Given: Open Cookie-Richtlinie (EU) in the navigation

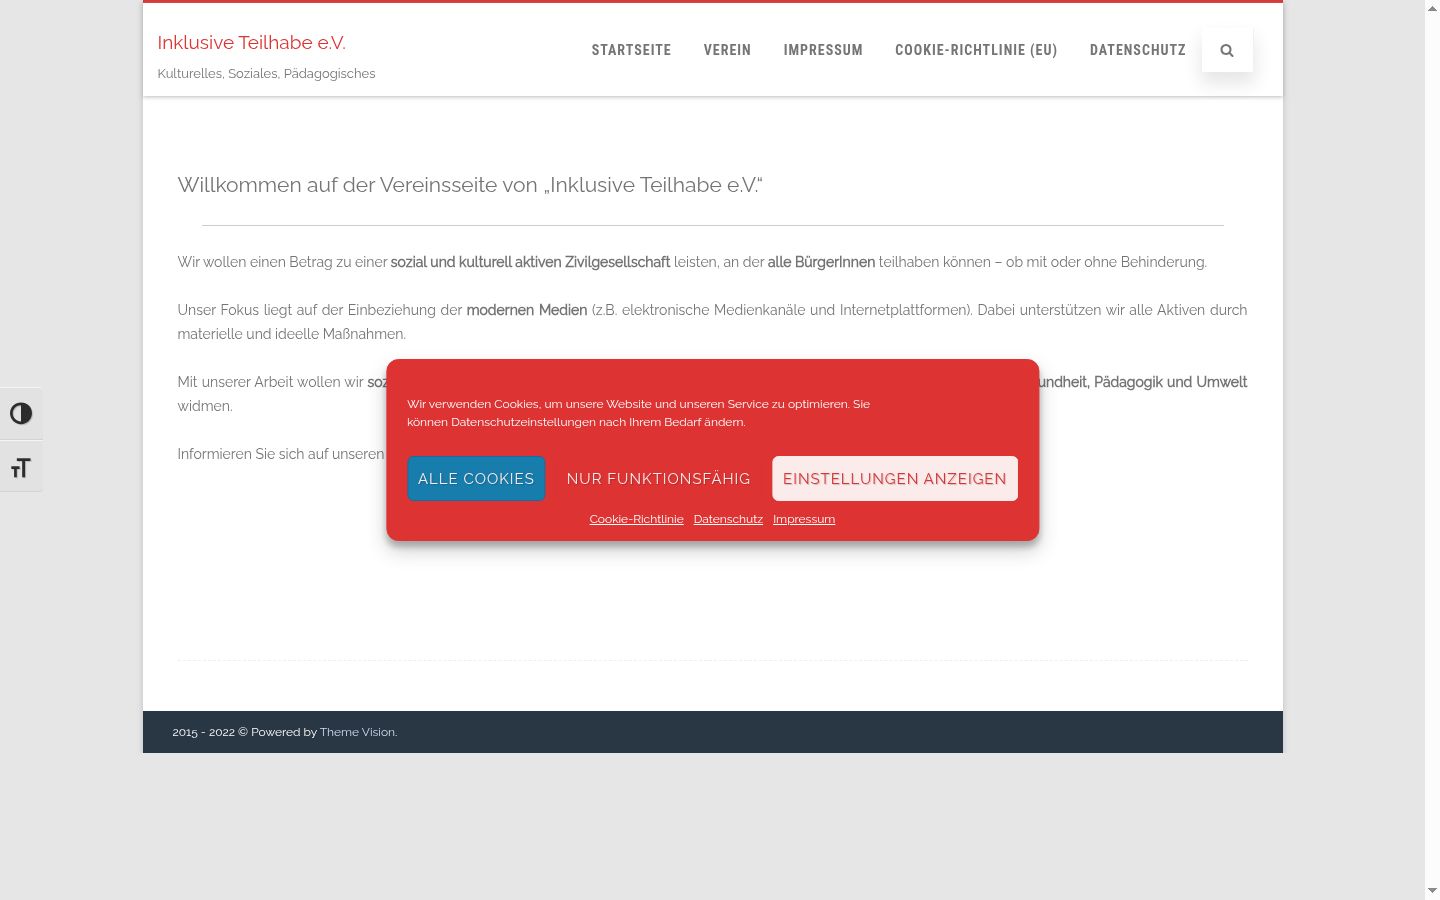Looking at the screenshot, I should (976, 50).
